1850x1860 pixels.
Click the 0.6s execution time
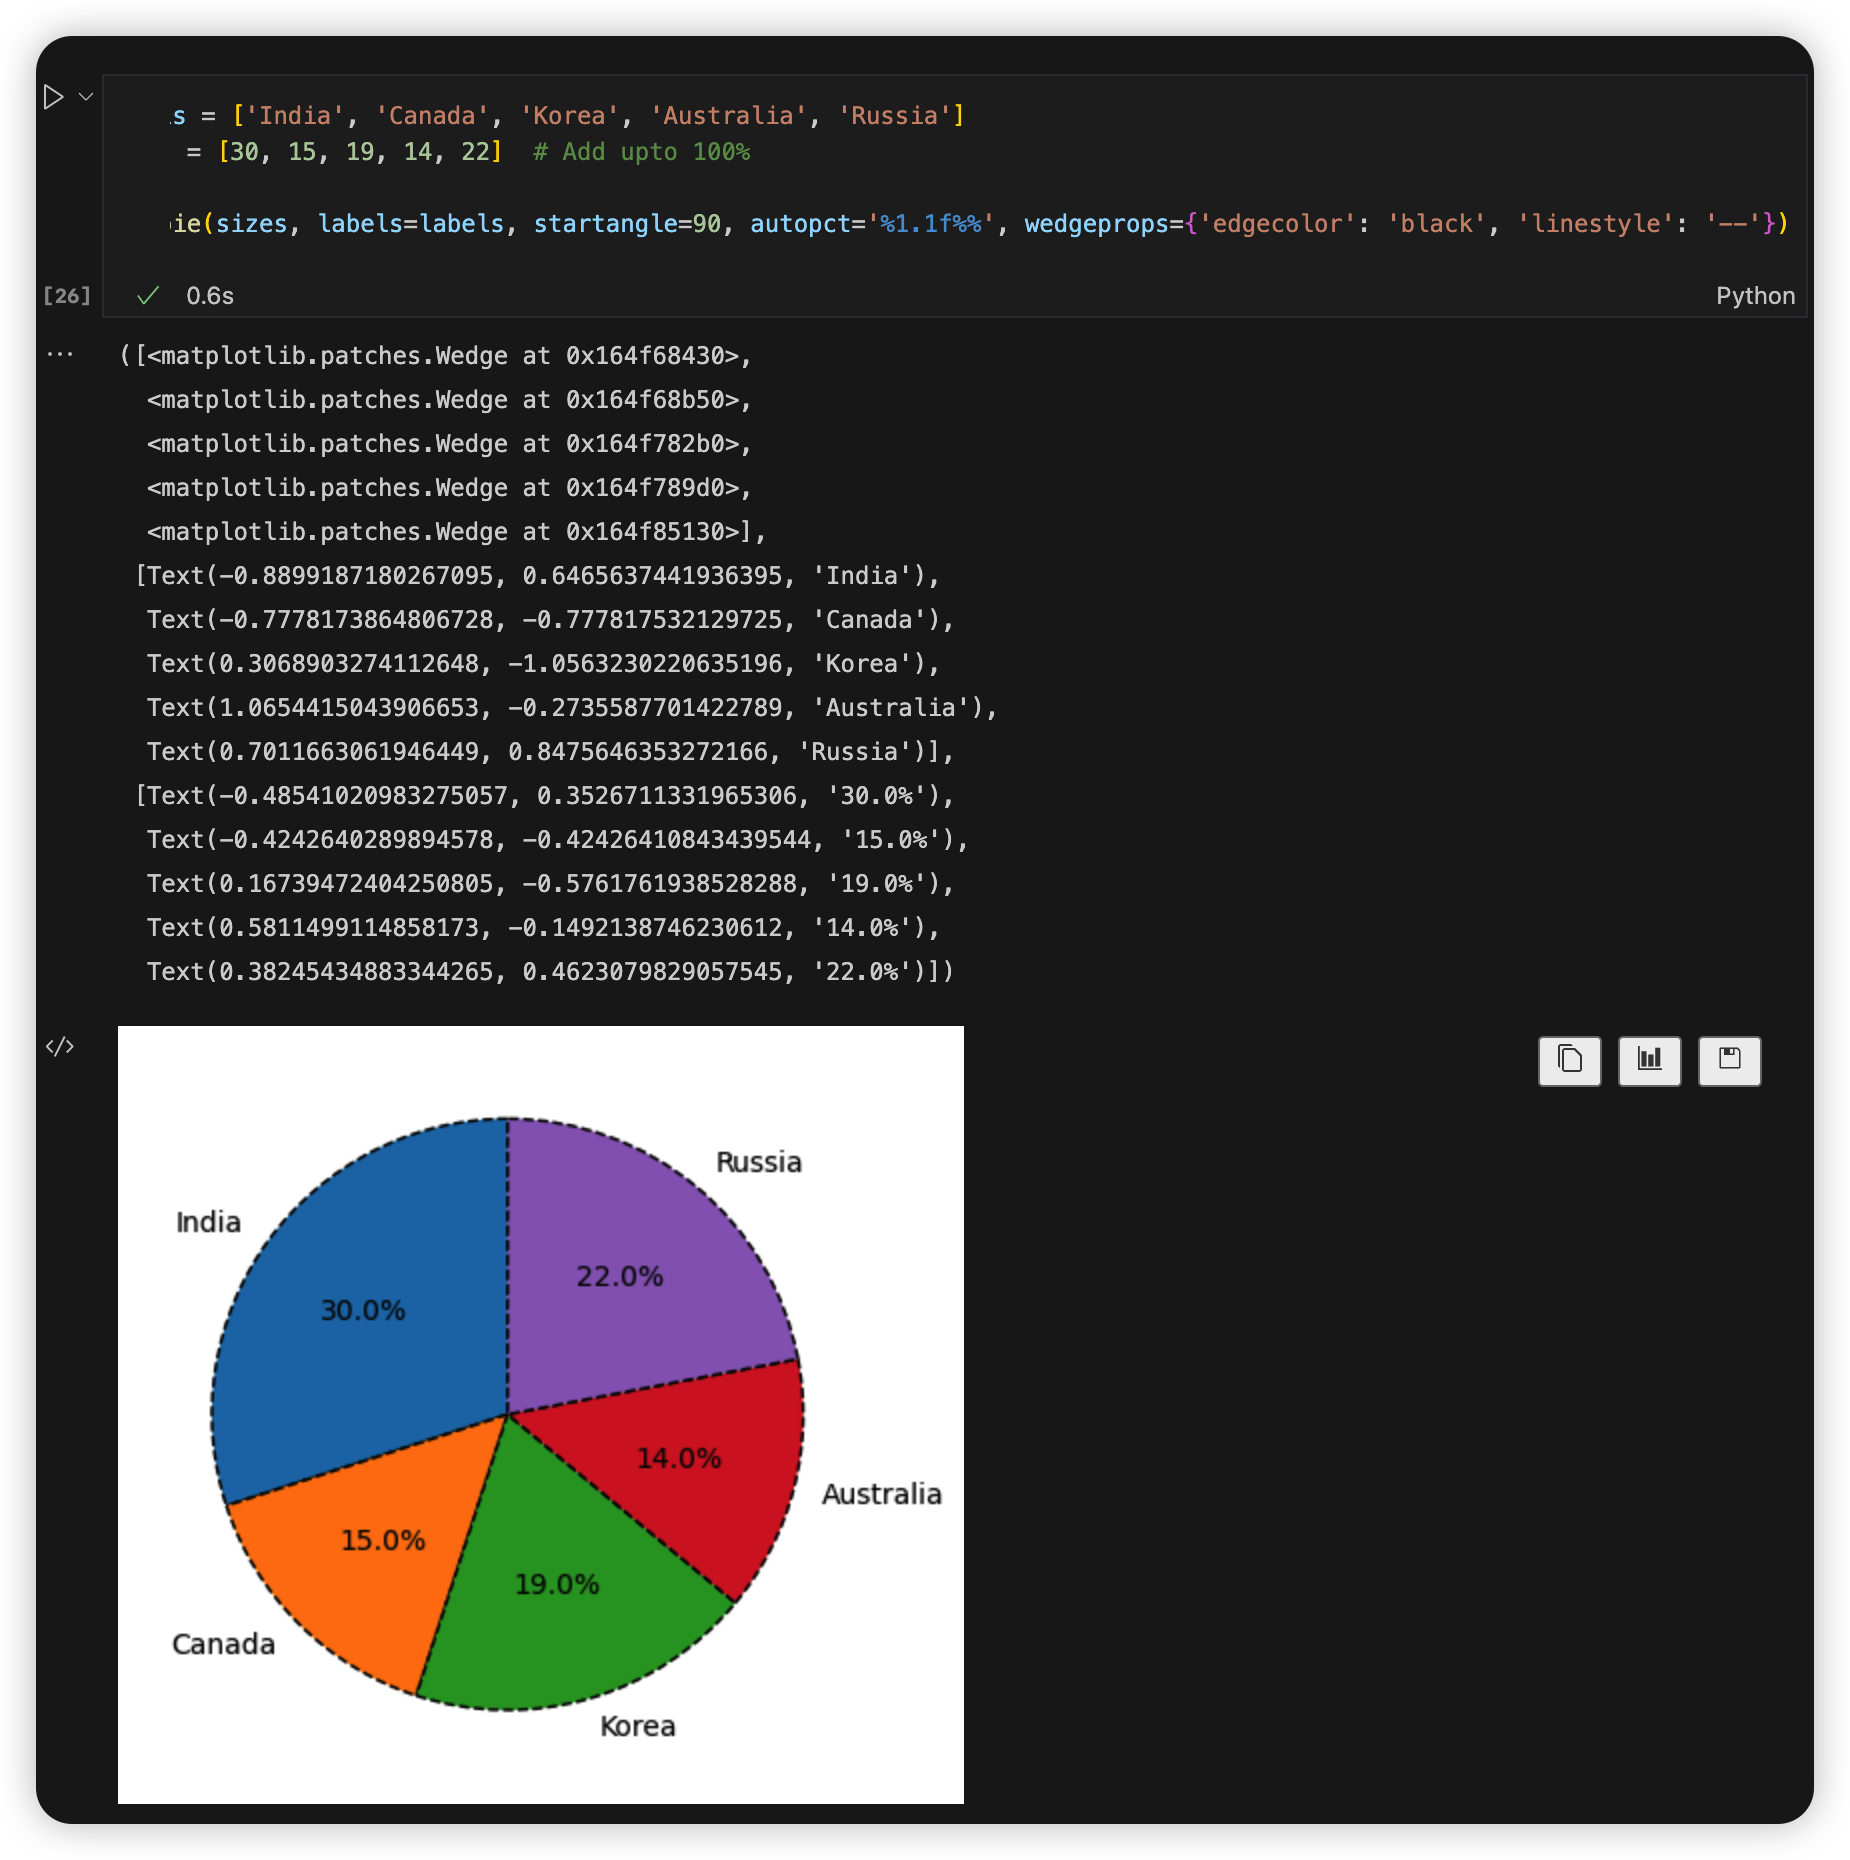(210, 296)
